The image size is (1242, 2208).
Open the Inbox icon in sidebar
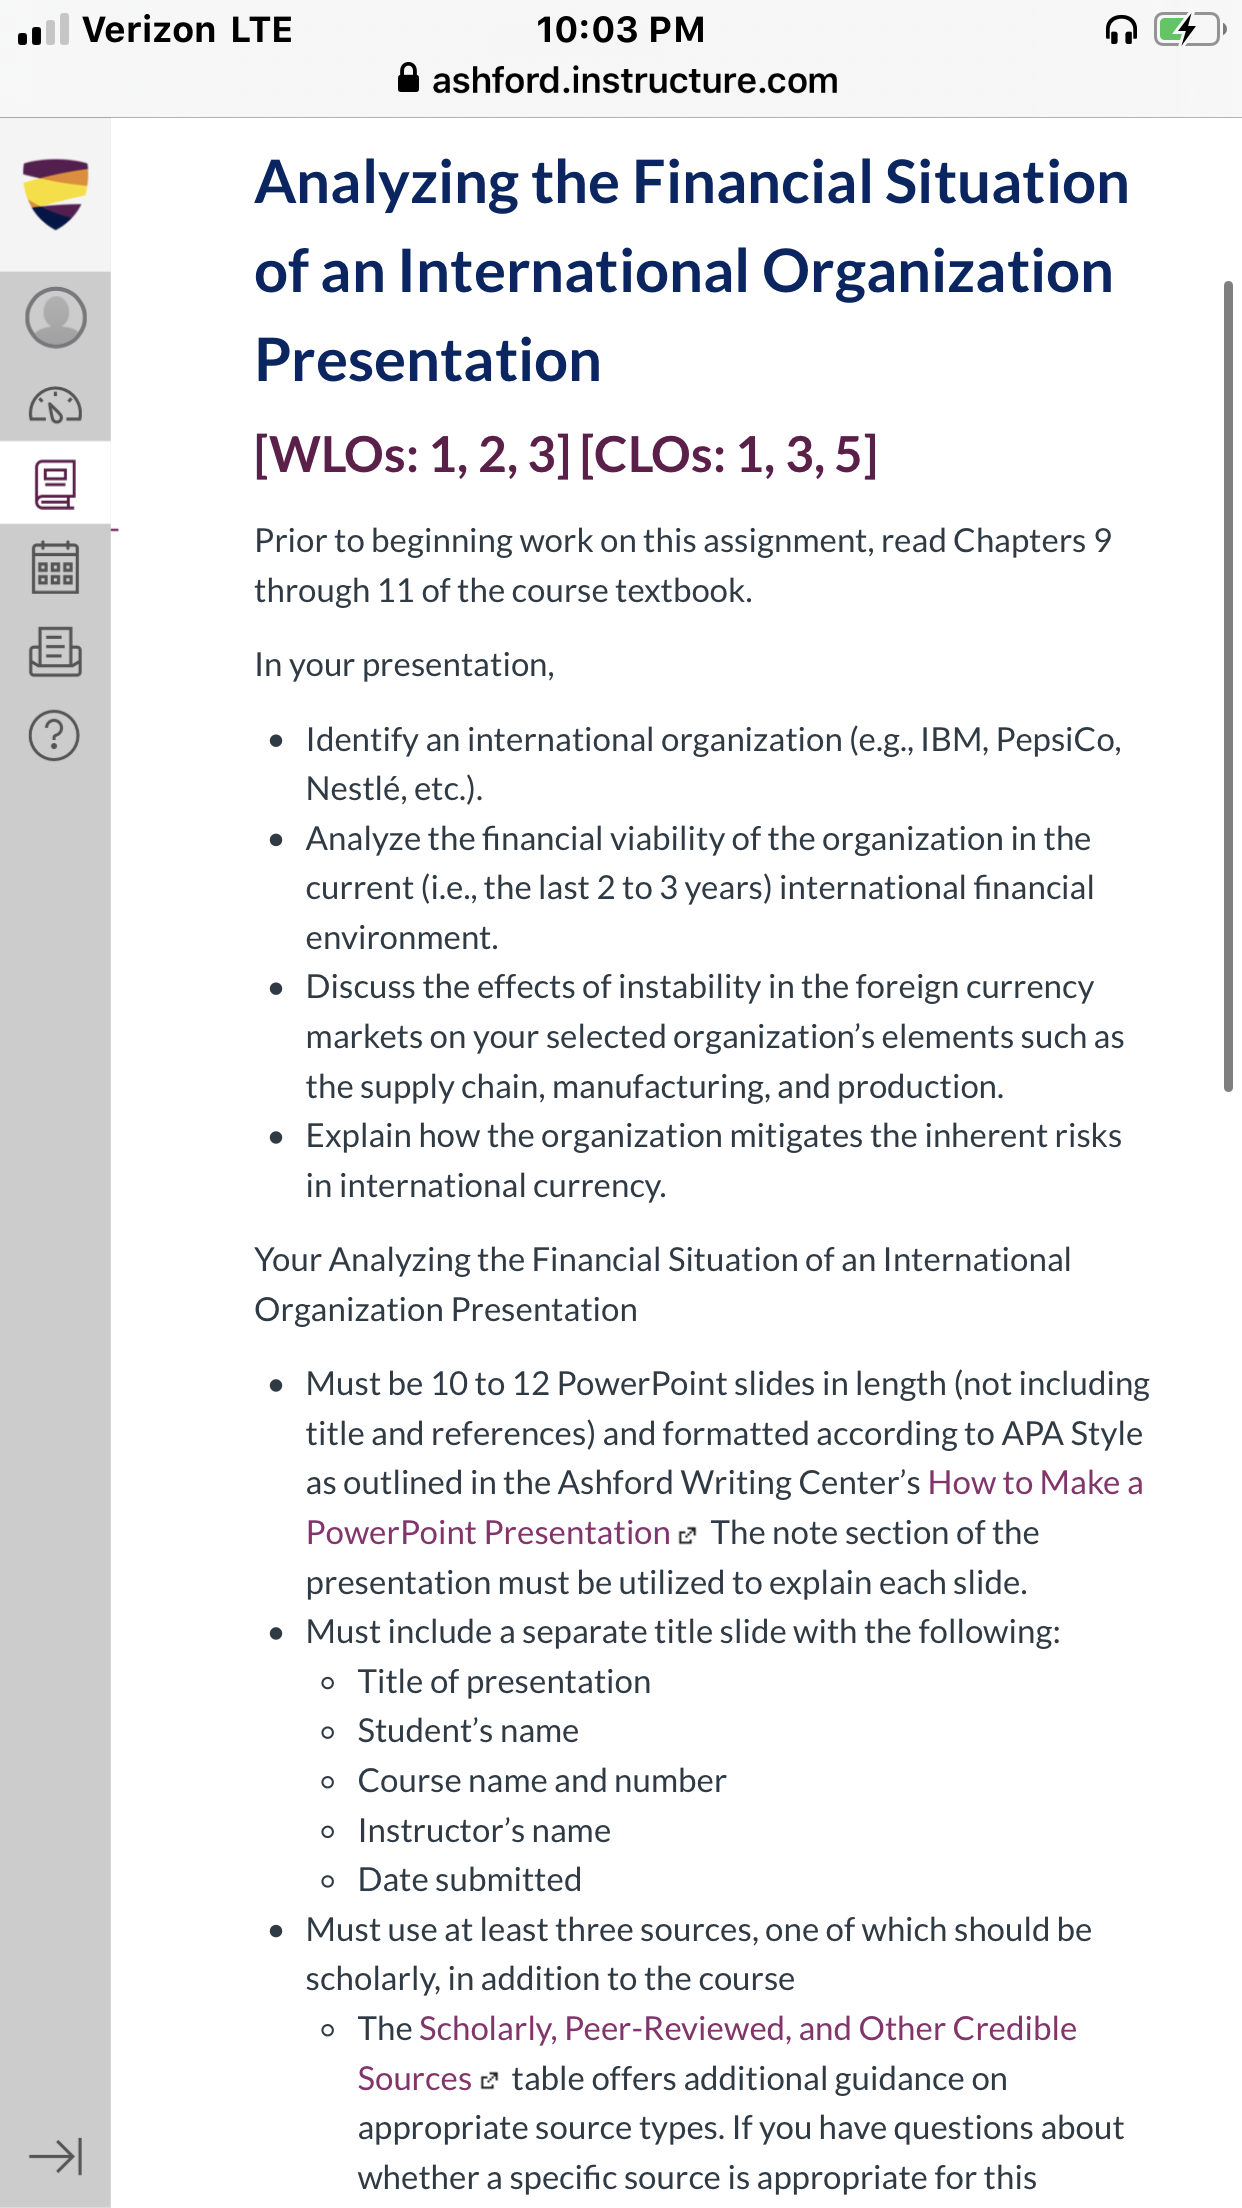pyautogui.click(x=55, y=652)
